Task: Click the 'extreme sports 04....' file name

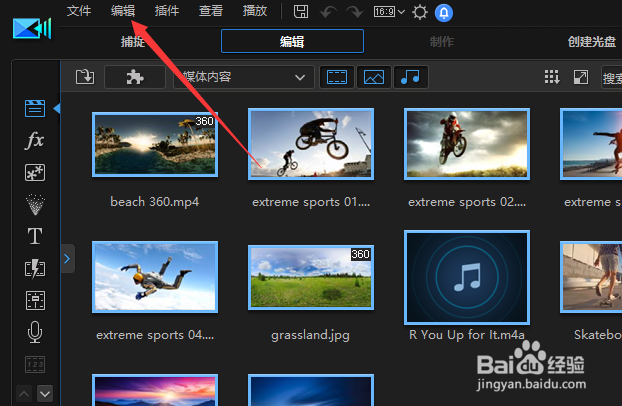Action: click(x=155, y=335)
